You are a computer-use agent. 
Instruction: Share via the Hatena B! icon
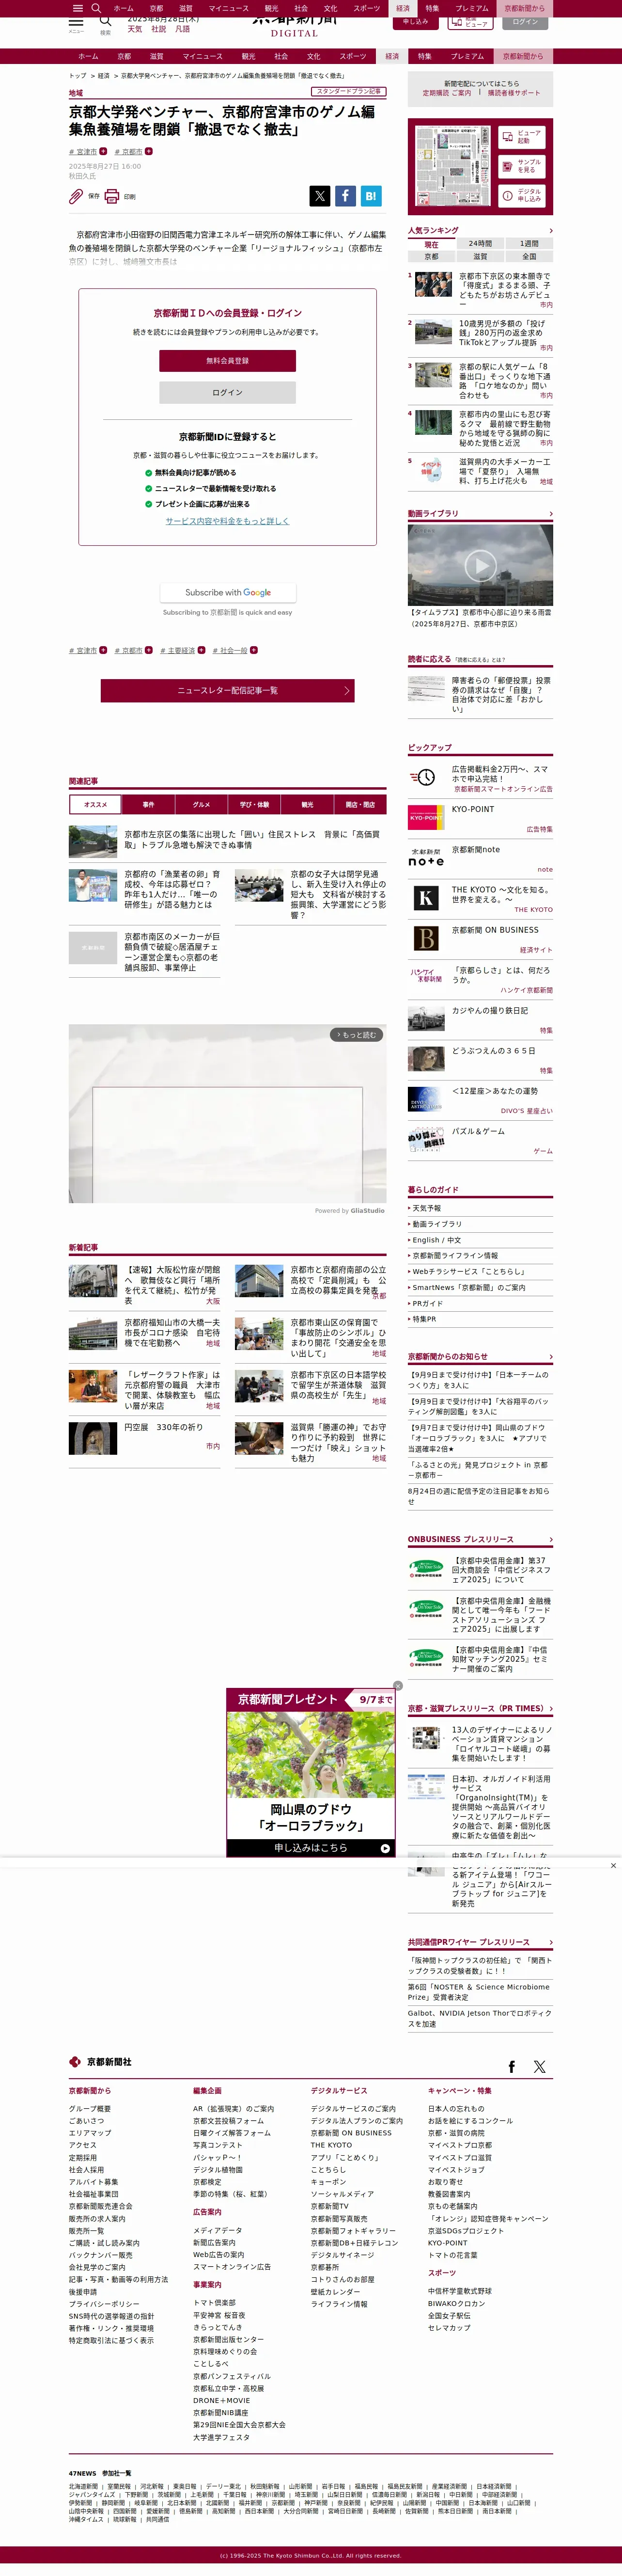[x=371, y=196]
